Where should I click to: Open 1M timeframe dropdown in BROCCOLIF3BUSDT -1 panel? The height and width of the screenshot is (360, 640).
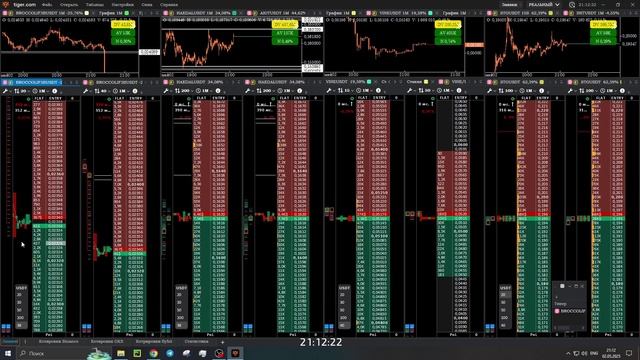40,91
